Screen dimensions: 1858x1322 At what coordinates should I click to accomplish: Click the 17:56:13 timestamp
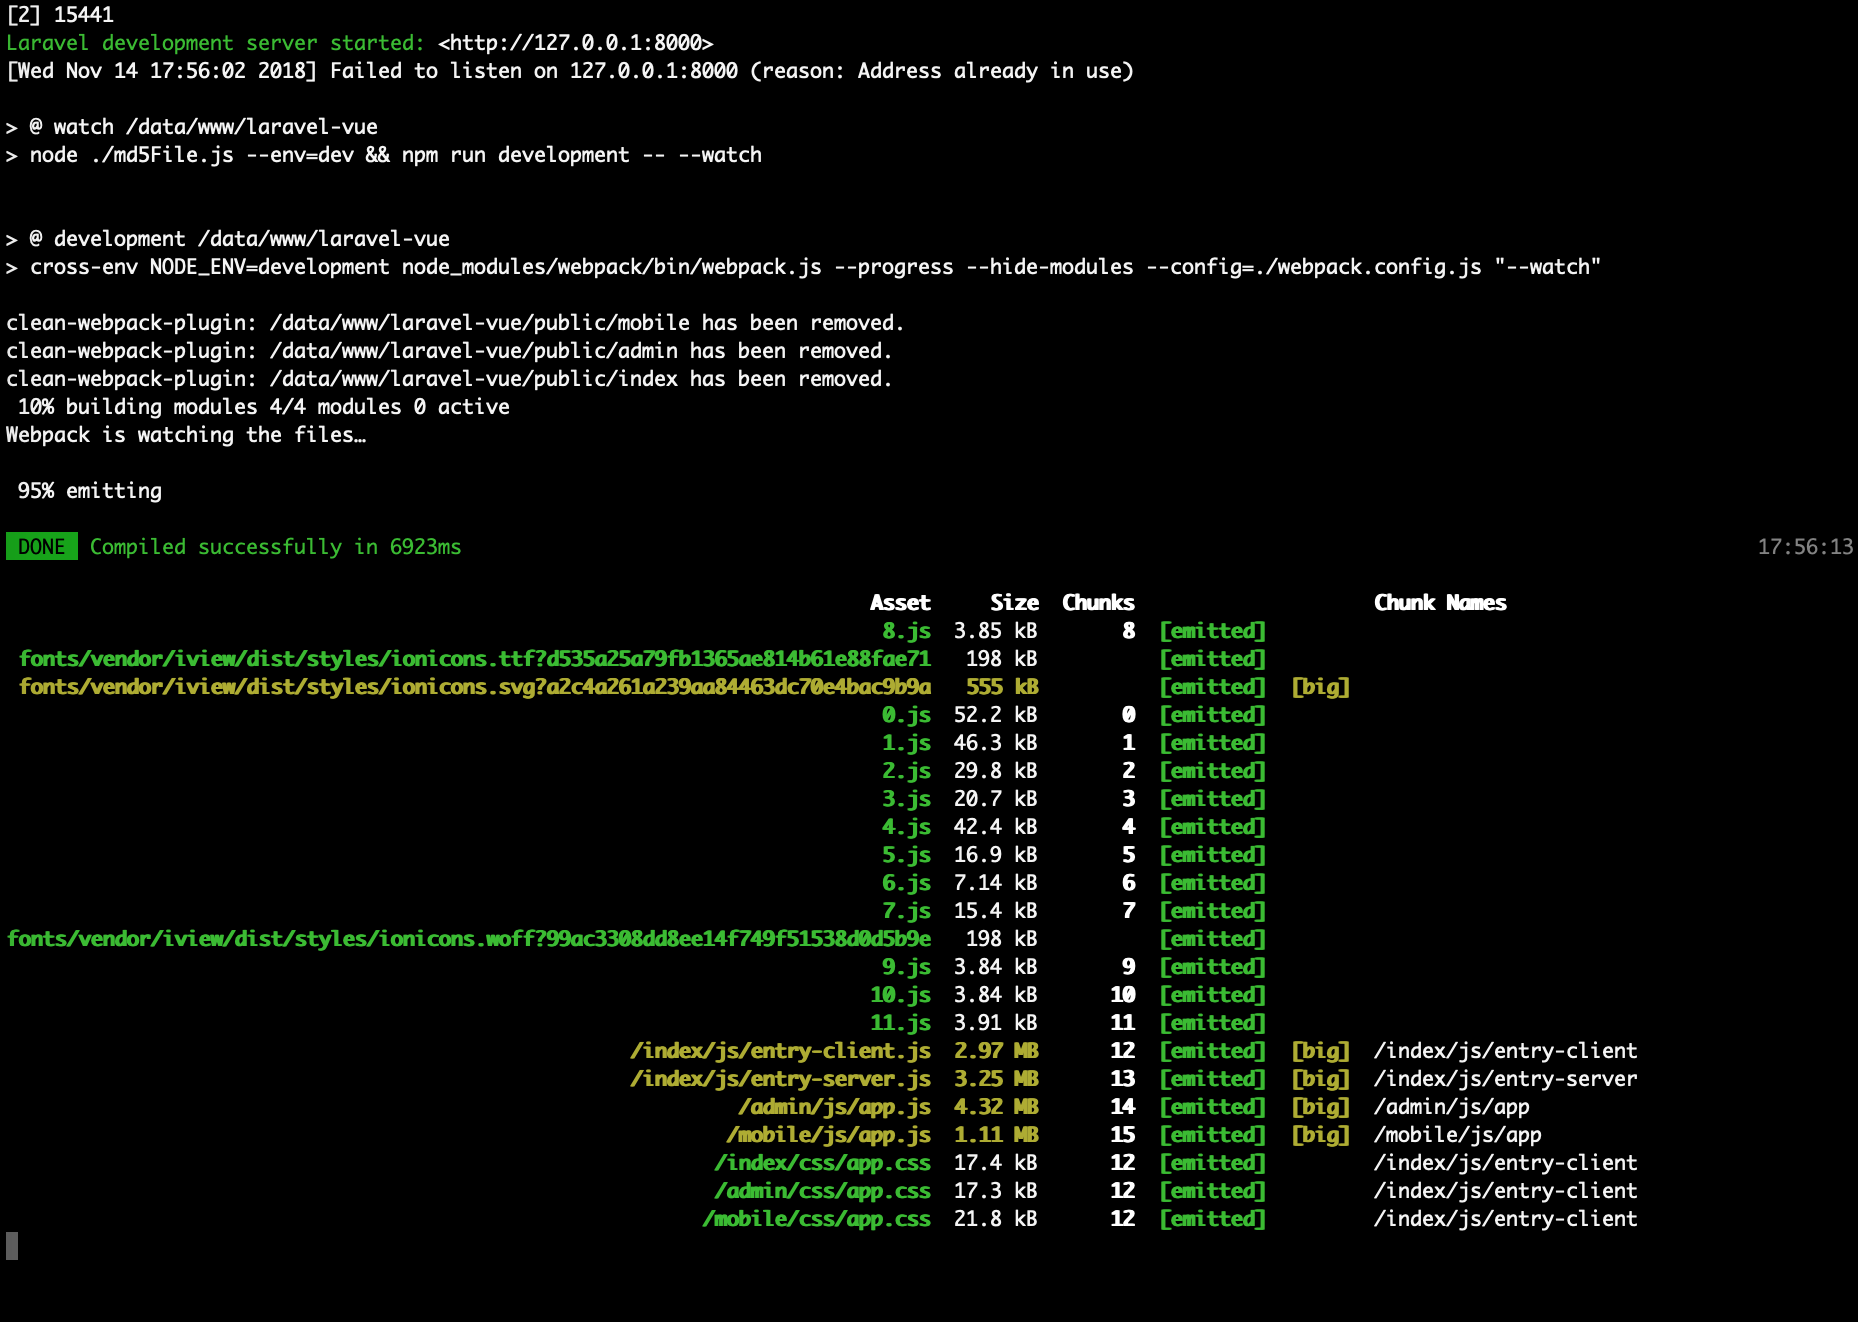coord(1806,547)
